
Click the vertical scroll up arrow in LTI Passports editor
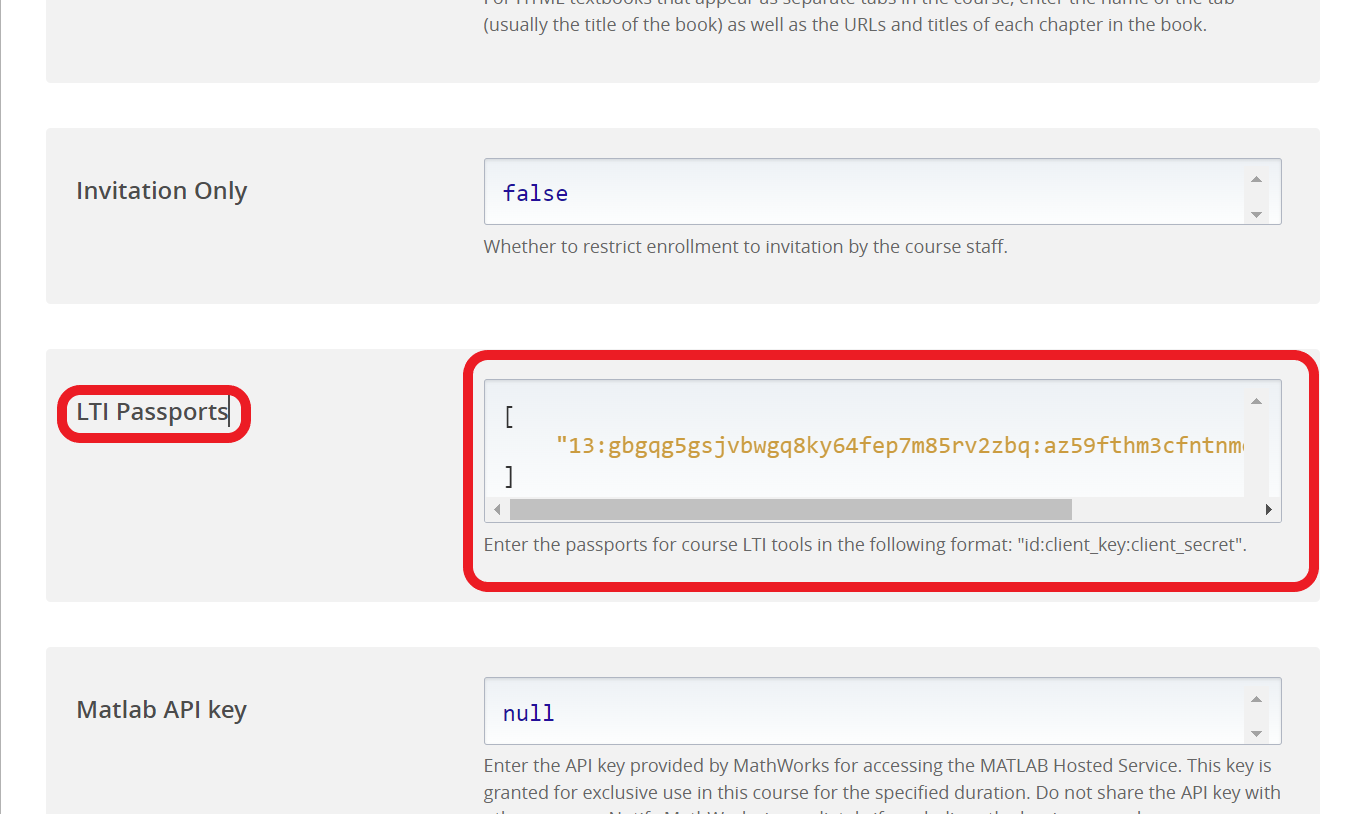click(x=1256, y=401)
